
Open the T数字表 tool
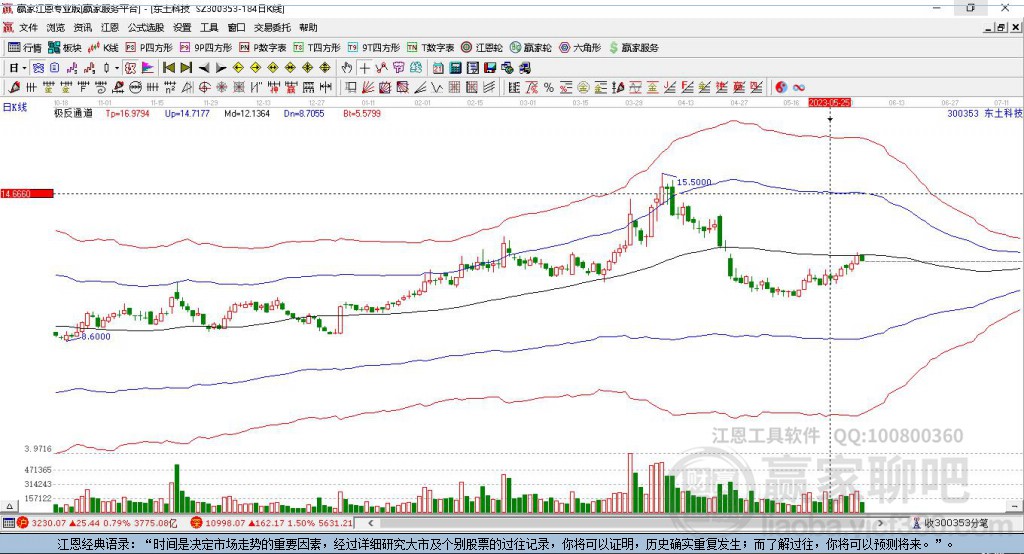point(430,48)
